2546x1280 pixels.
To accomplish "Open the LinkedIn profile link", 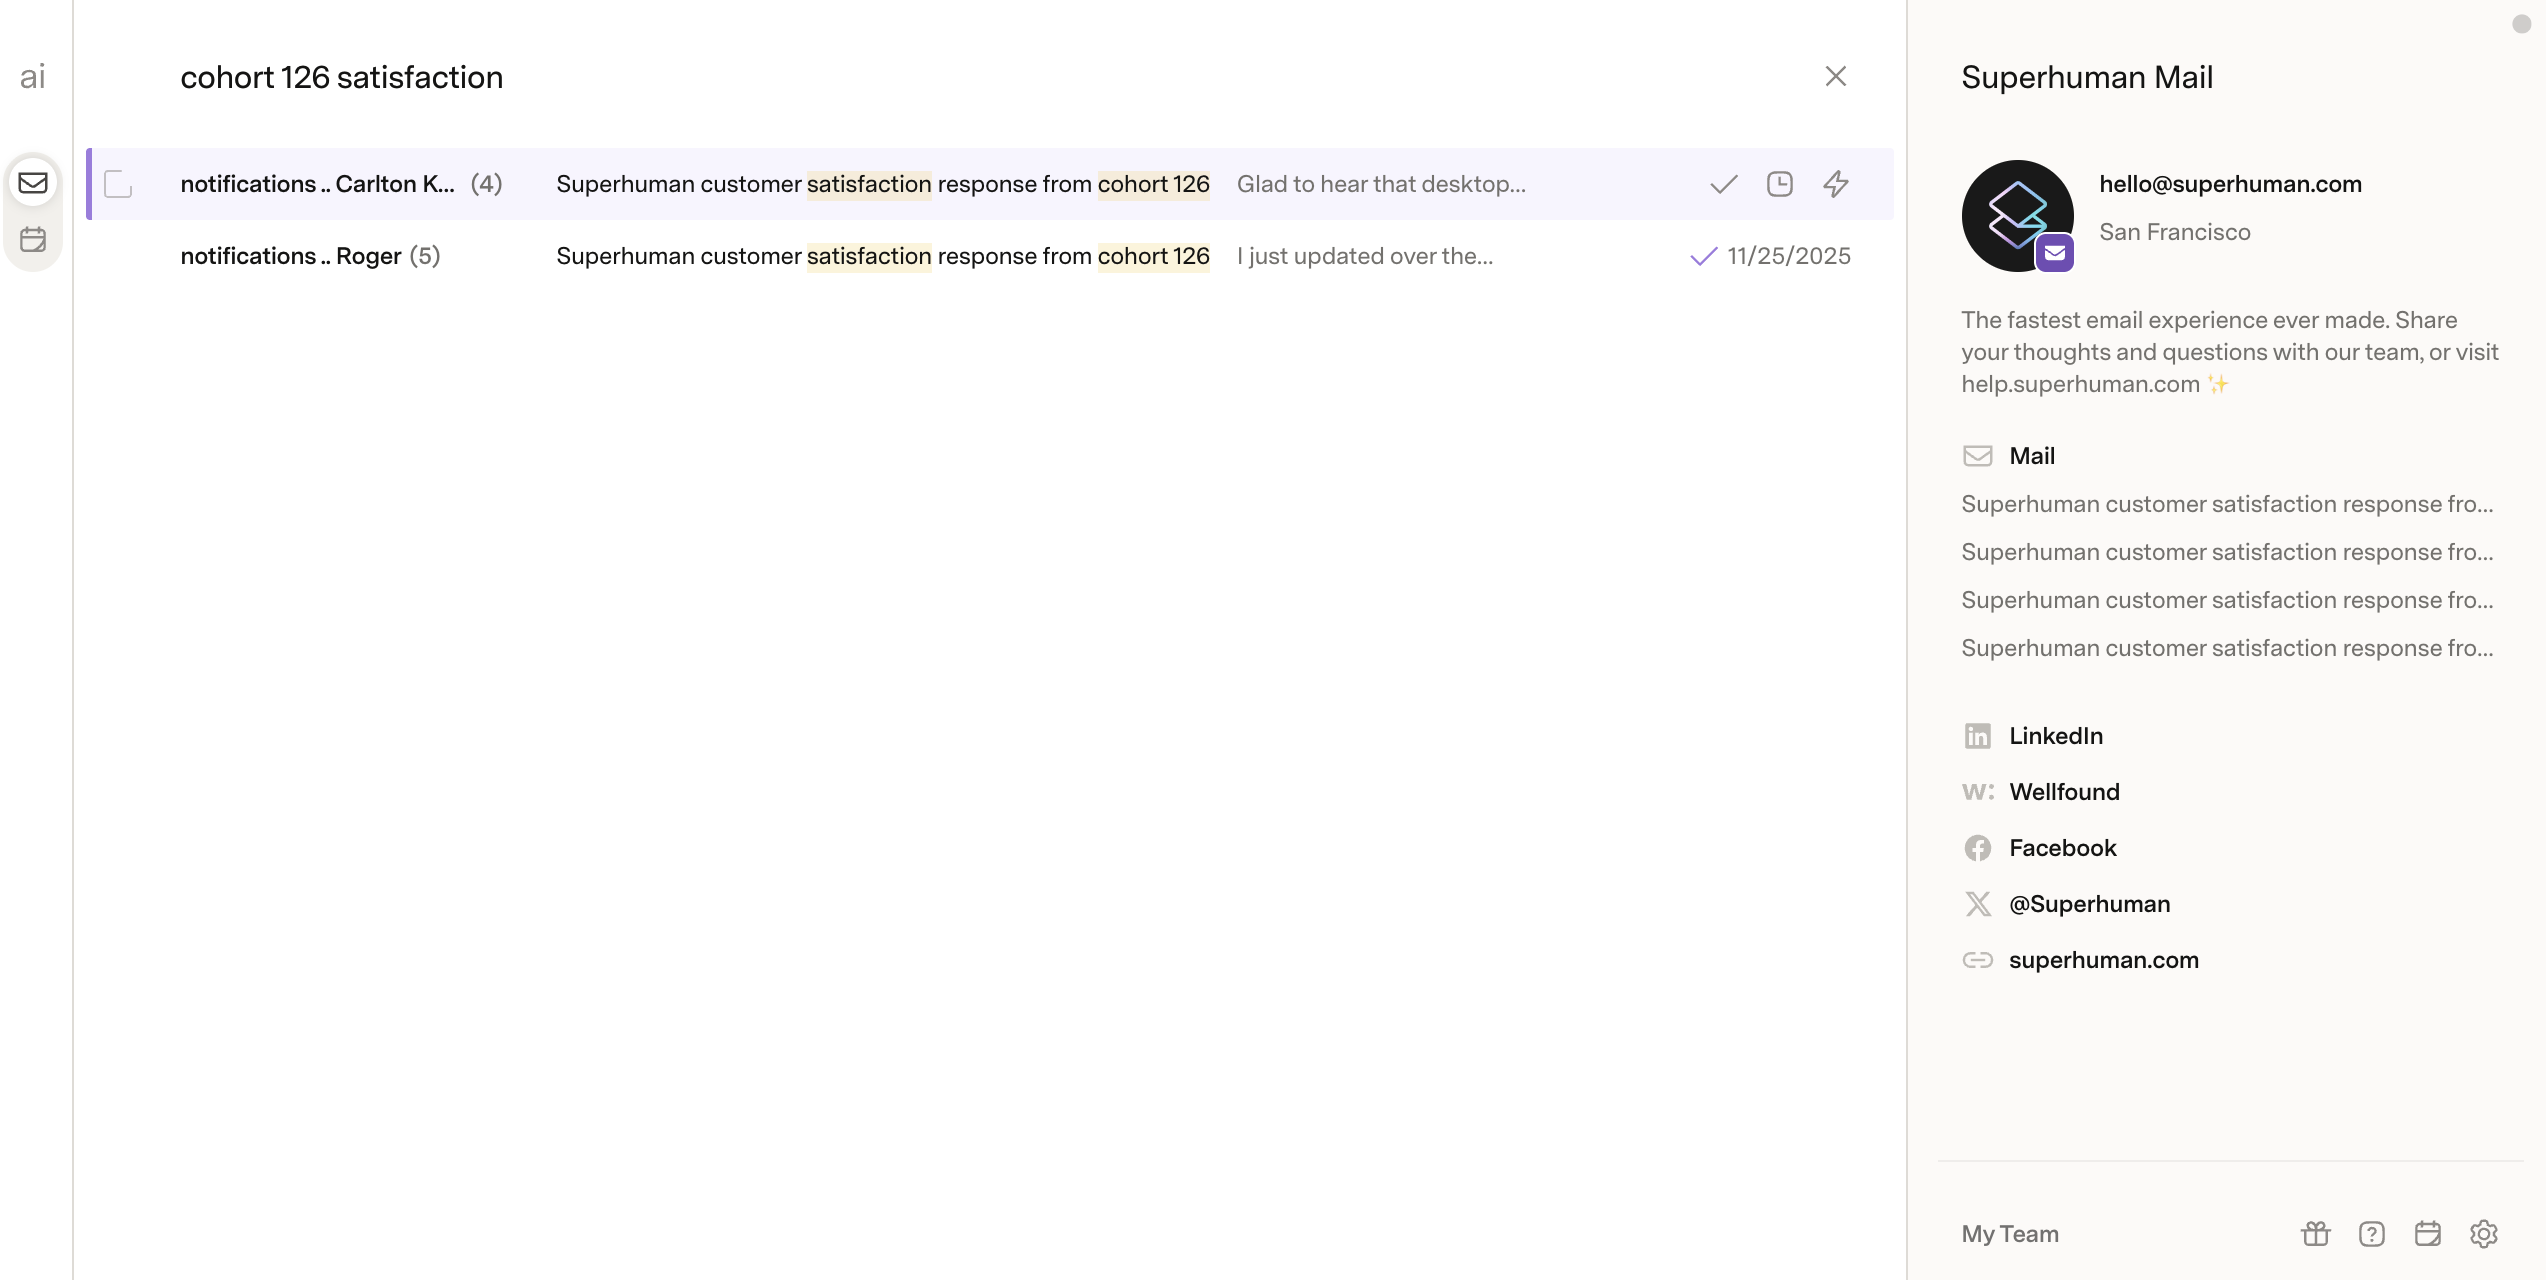I will (2056, 736).
